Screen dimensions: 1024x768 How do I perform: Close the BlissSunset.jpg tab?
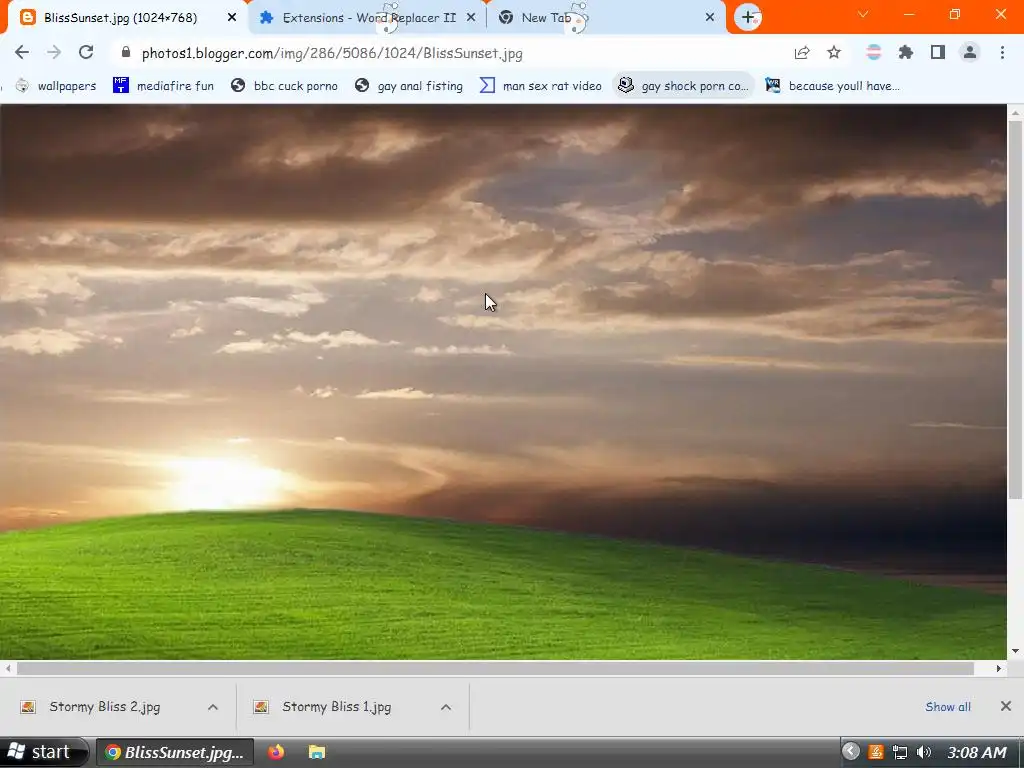(232, 18)
